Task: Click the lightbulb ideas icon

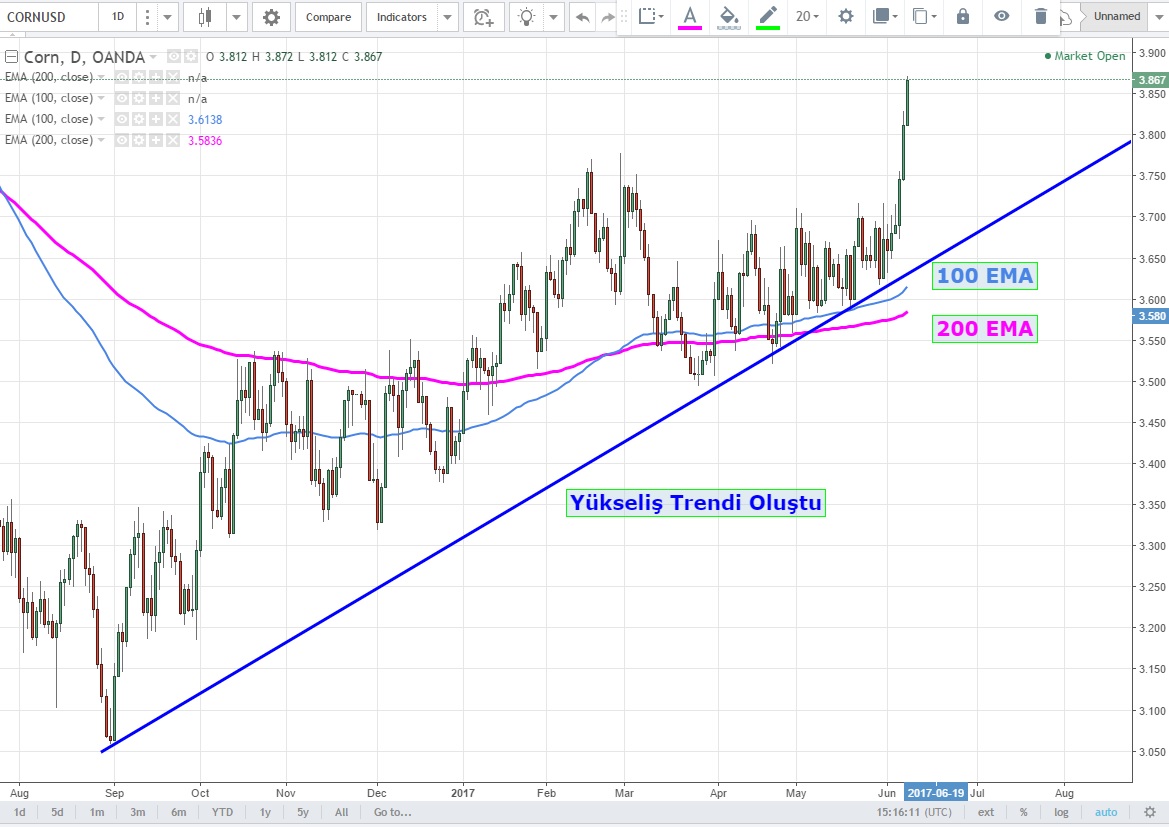Action: pyautogui.click(x=526, y=17)
